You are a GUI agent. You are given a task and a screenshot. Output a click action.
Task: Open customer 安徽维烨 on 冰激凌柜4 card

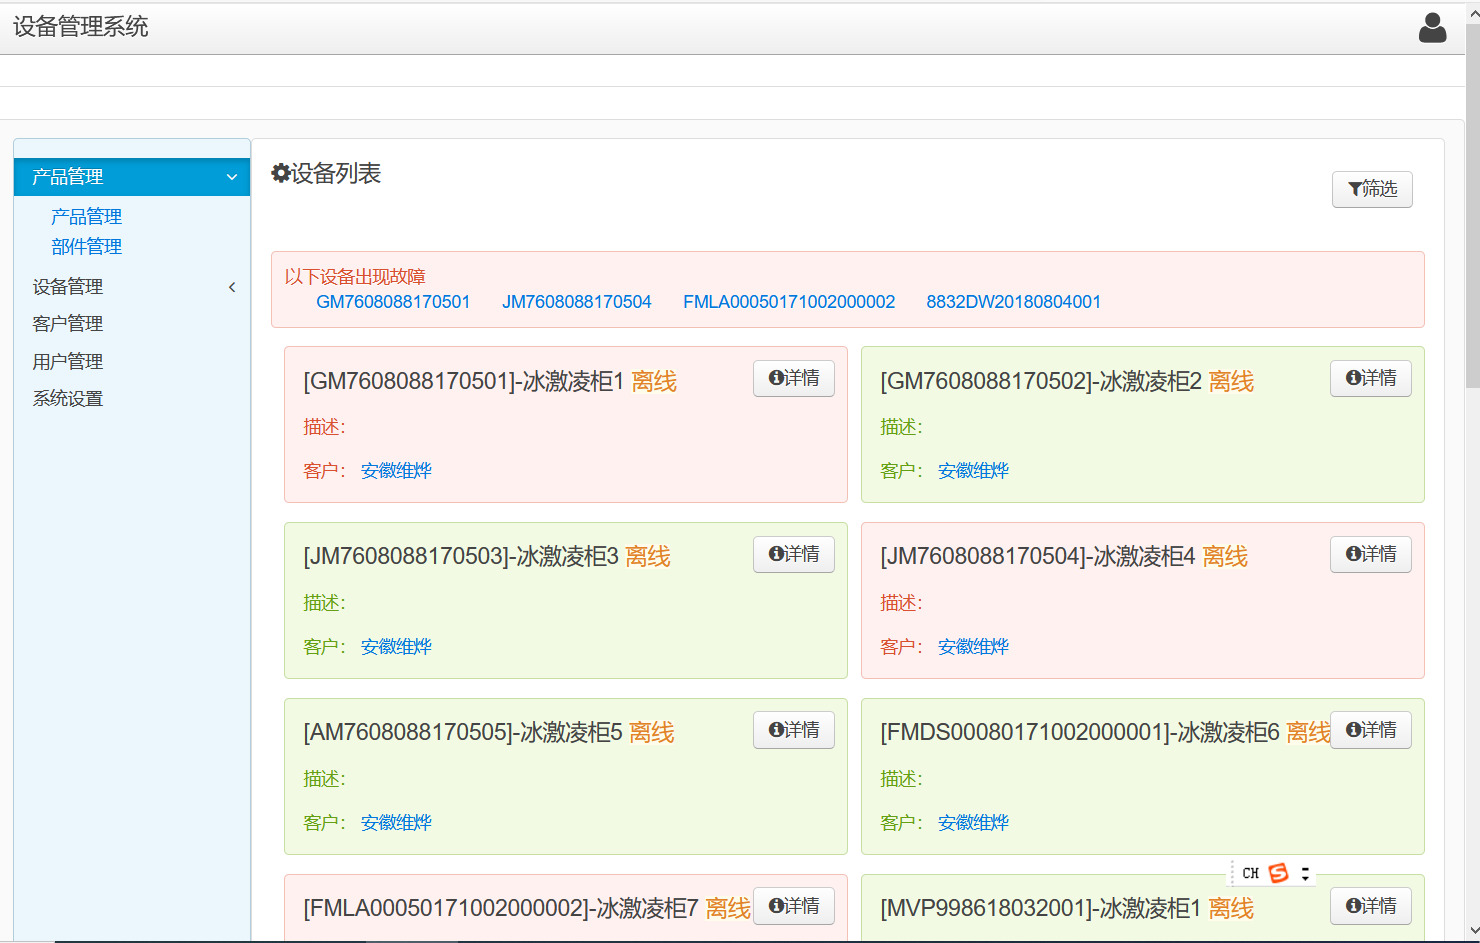pos(973,647)
